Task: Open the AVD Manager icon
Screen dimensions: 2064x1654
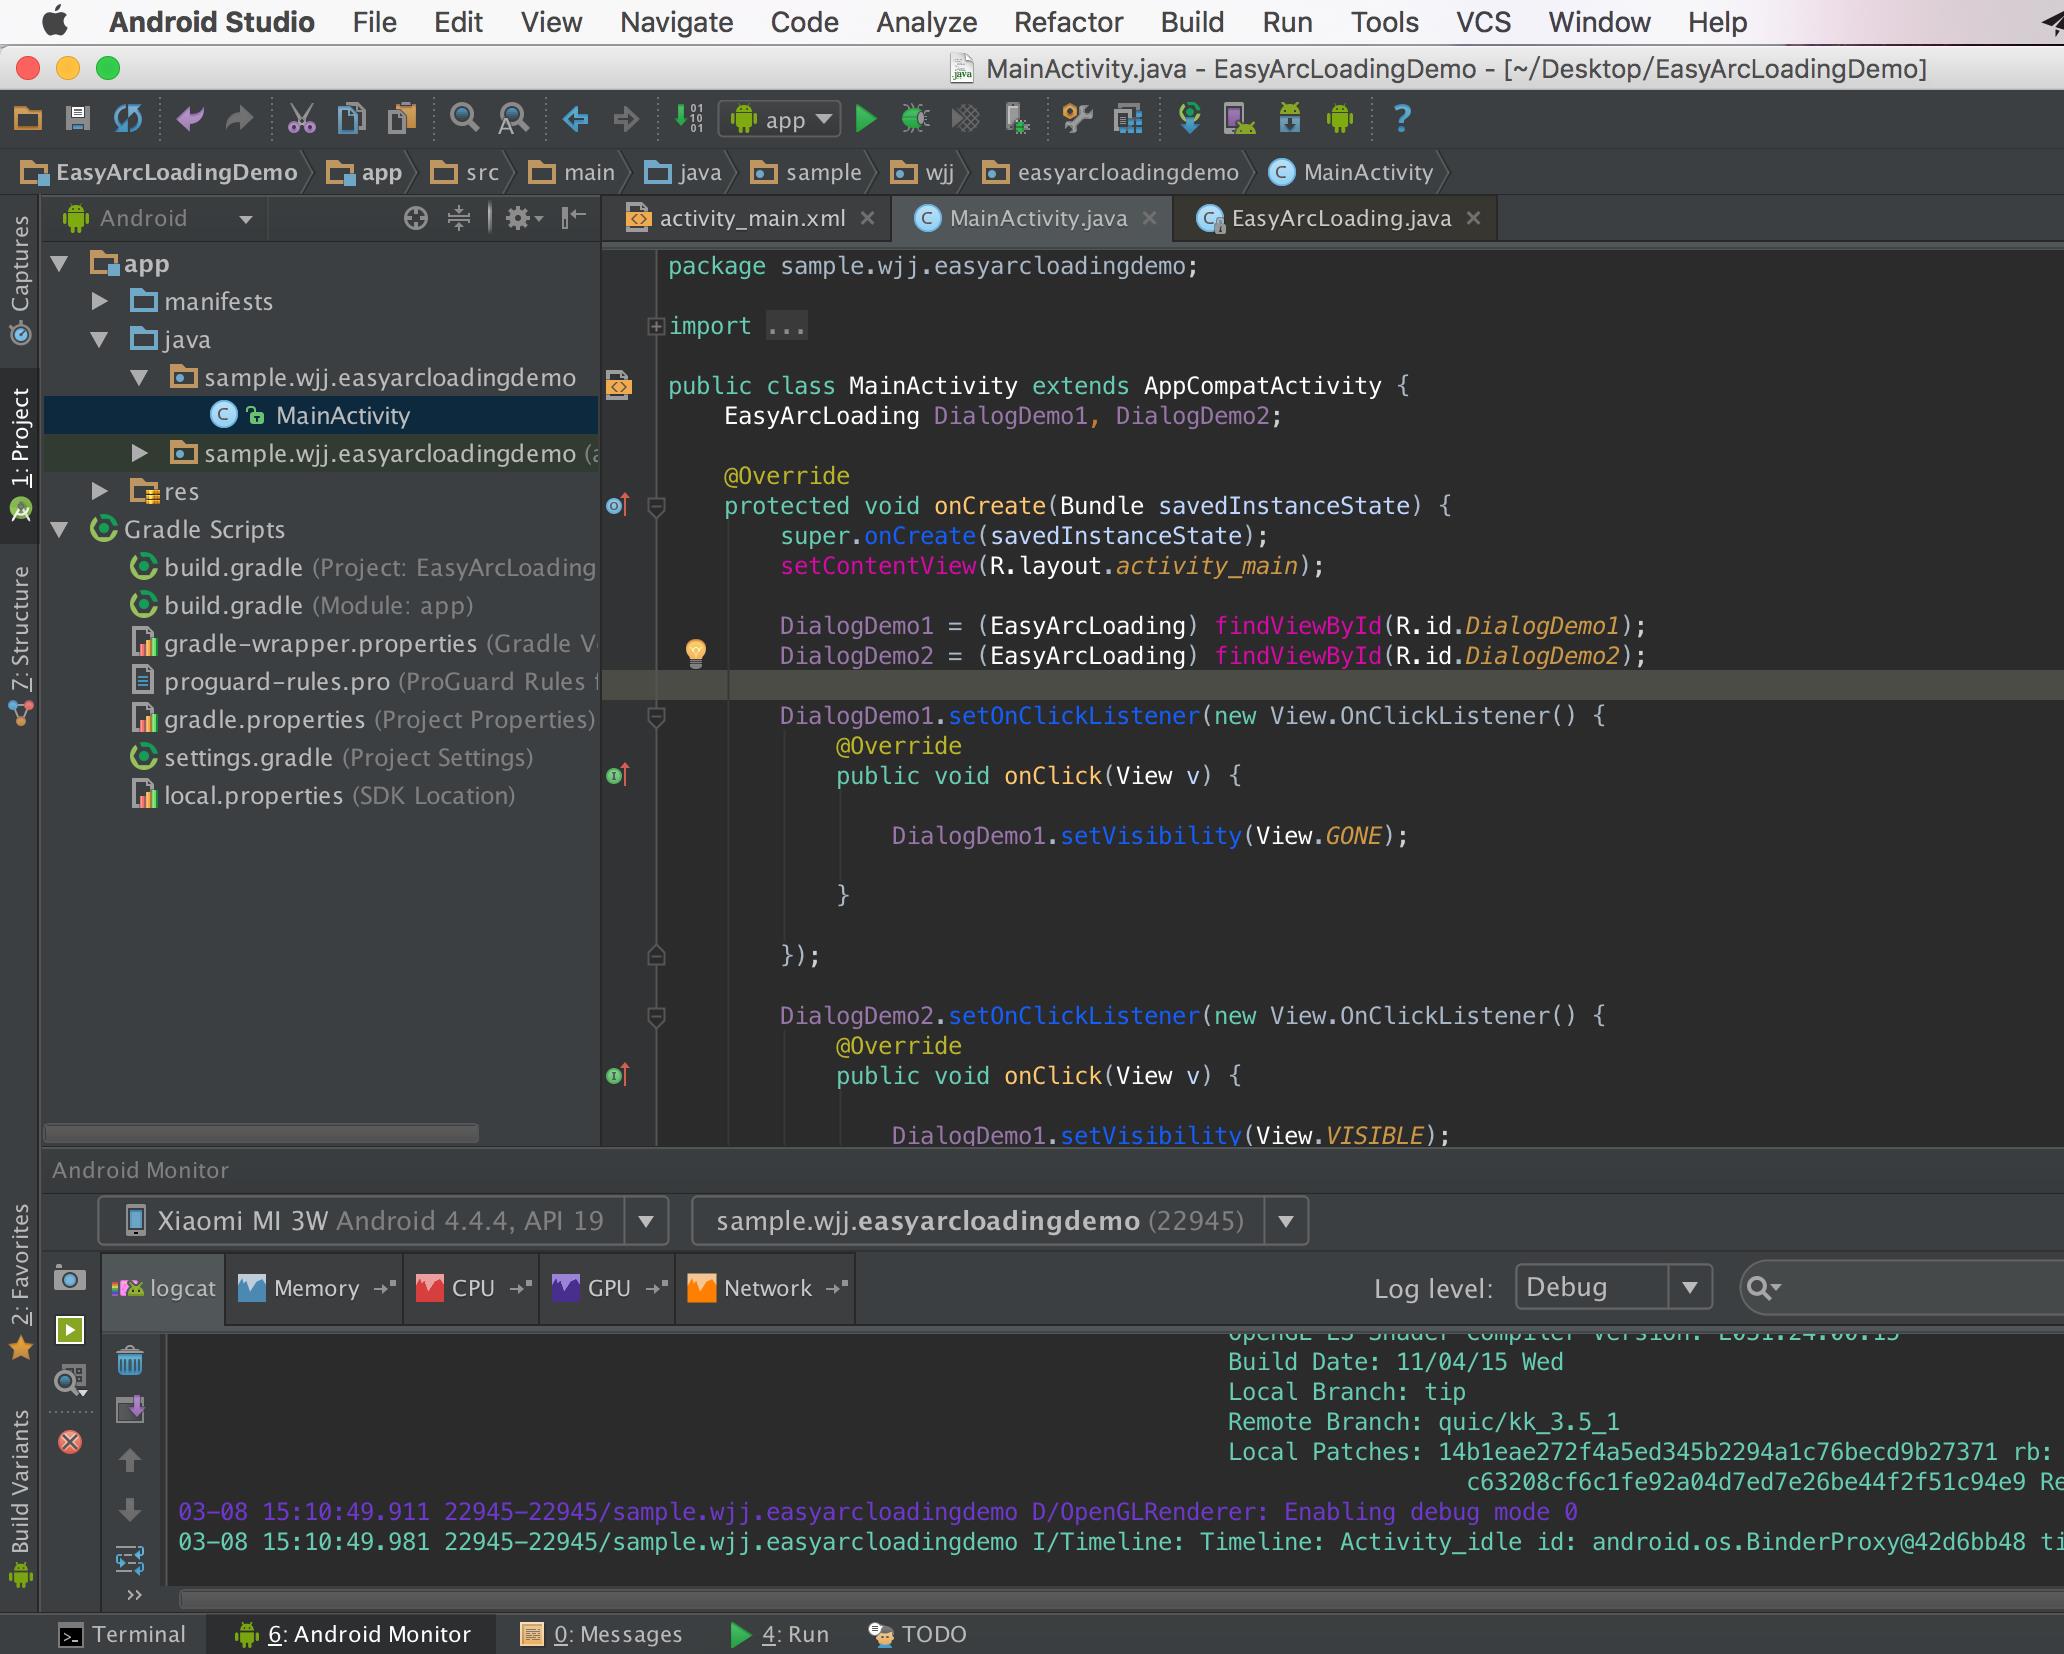Action: coord(1239,119)
